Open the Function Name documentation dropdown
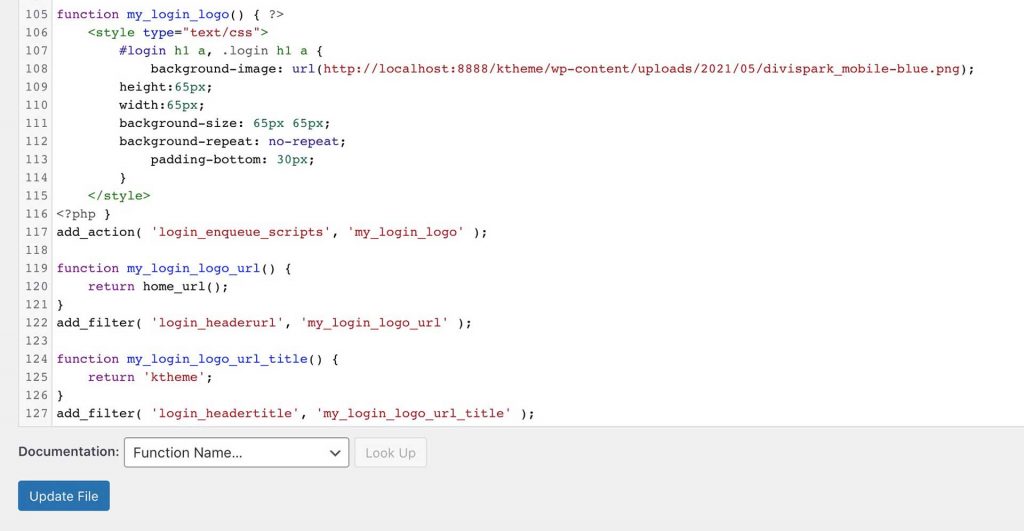 (x=236, y=453)
